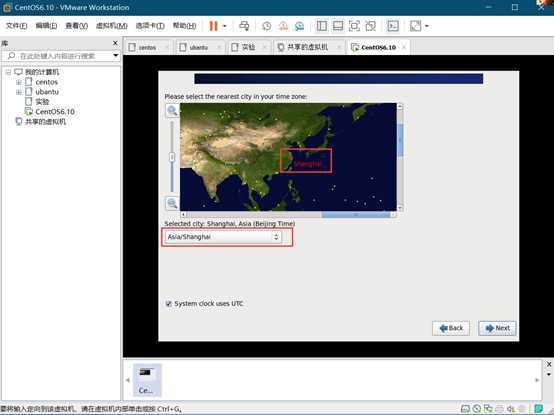The width and height of the screenshot is (554, 415).
Task: Zoom in on the timezone map
Action: coord(172,111)
